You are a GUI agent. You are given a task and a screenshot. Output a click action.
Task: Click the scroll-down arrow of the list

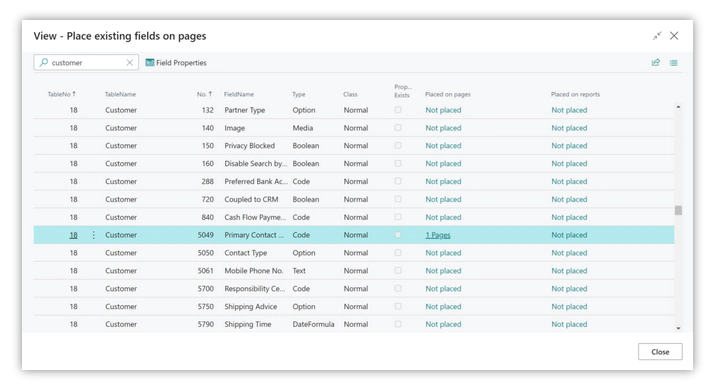click(x=678, y=328)
